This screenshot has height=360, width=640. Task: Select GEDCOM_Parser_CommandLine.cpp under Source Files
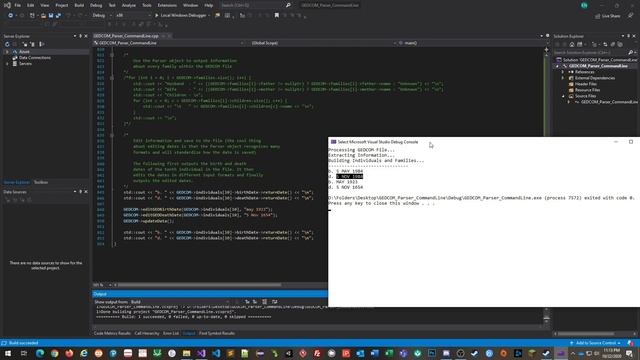tap(609, 102)
